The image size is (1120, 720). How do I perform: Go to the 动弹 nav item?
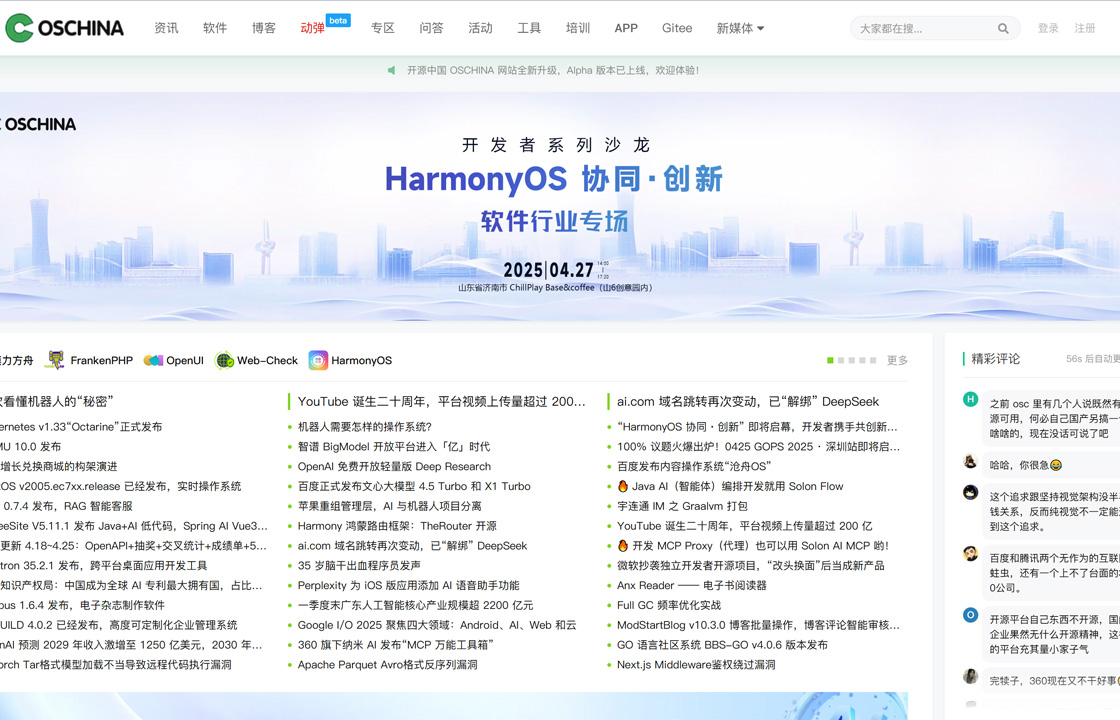pyautogui.click(x=312, y=29)
